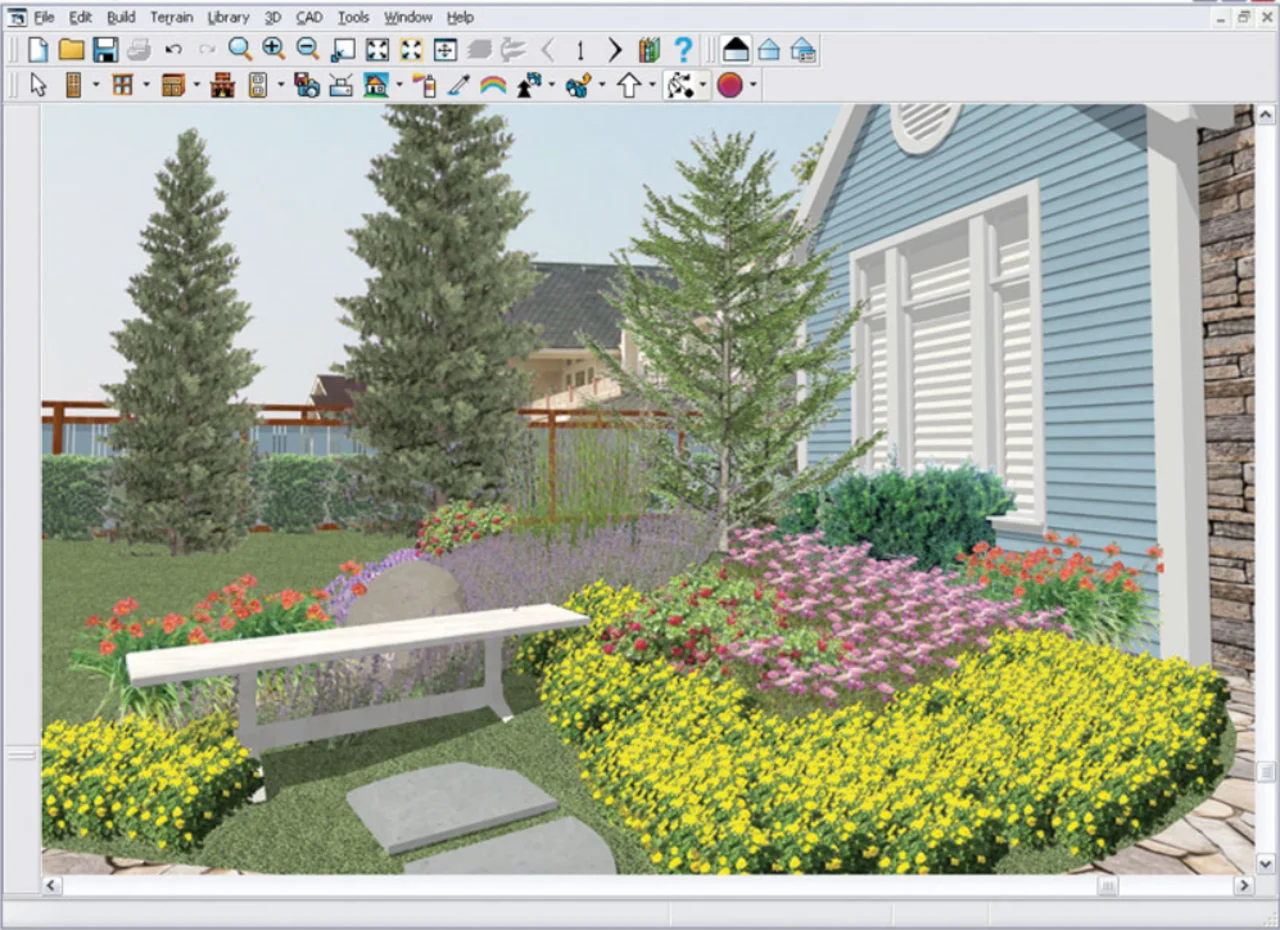The height and width of the screenshot is (930, 1280).
Task: Pick the Material Eyedropper tool
Action: tap(459, 86)
